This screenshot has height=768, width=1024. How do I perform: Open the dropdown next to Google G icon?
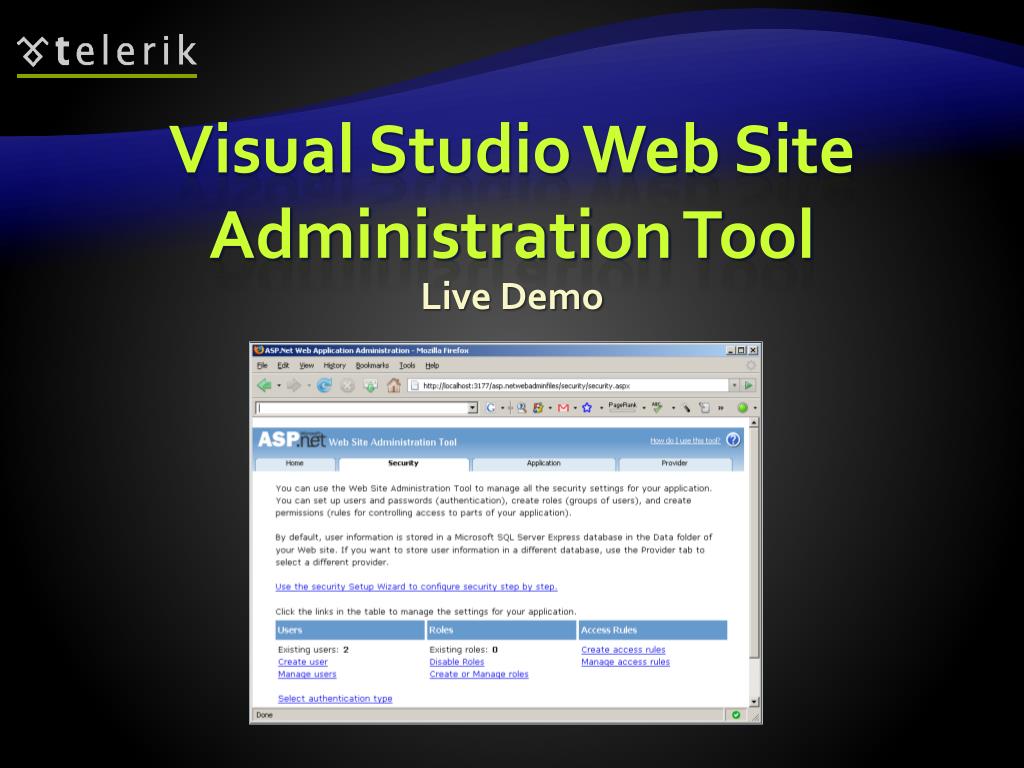502,408
